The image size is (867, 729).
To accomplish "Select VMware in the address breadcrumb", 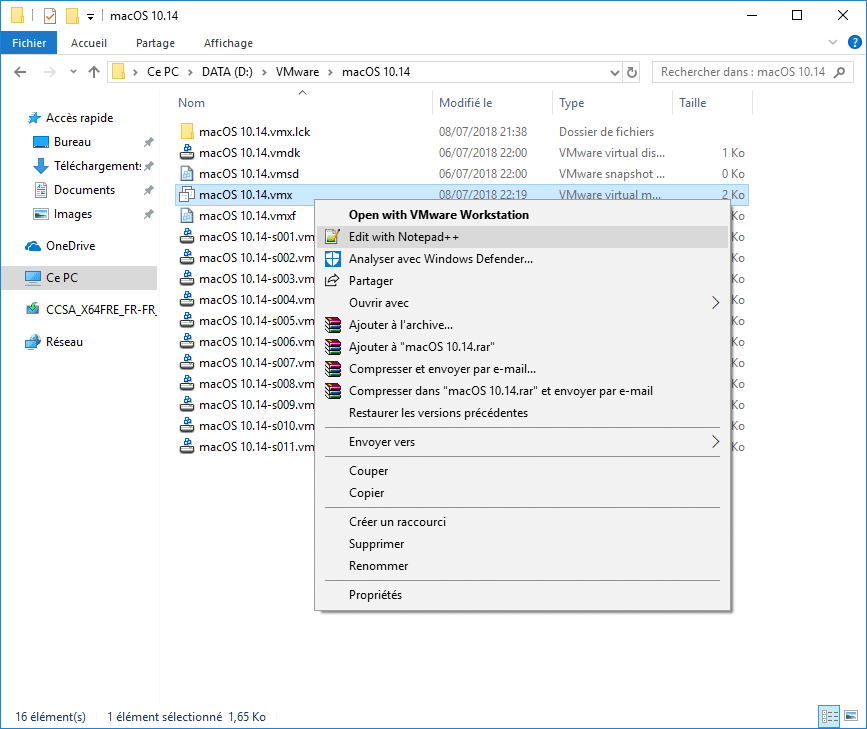I will 297,72.
